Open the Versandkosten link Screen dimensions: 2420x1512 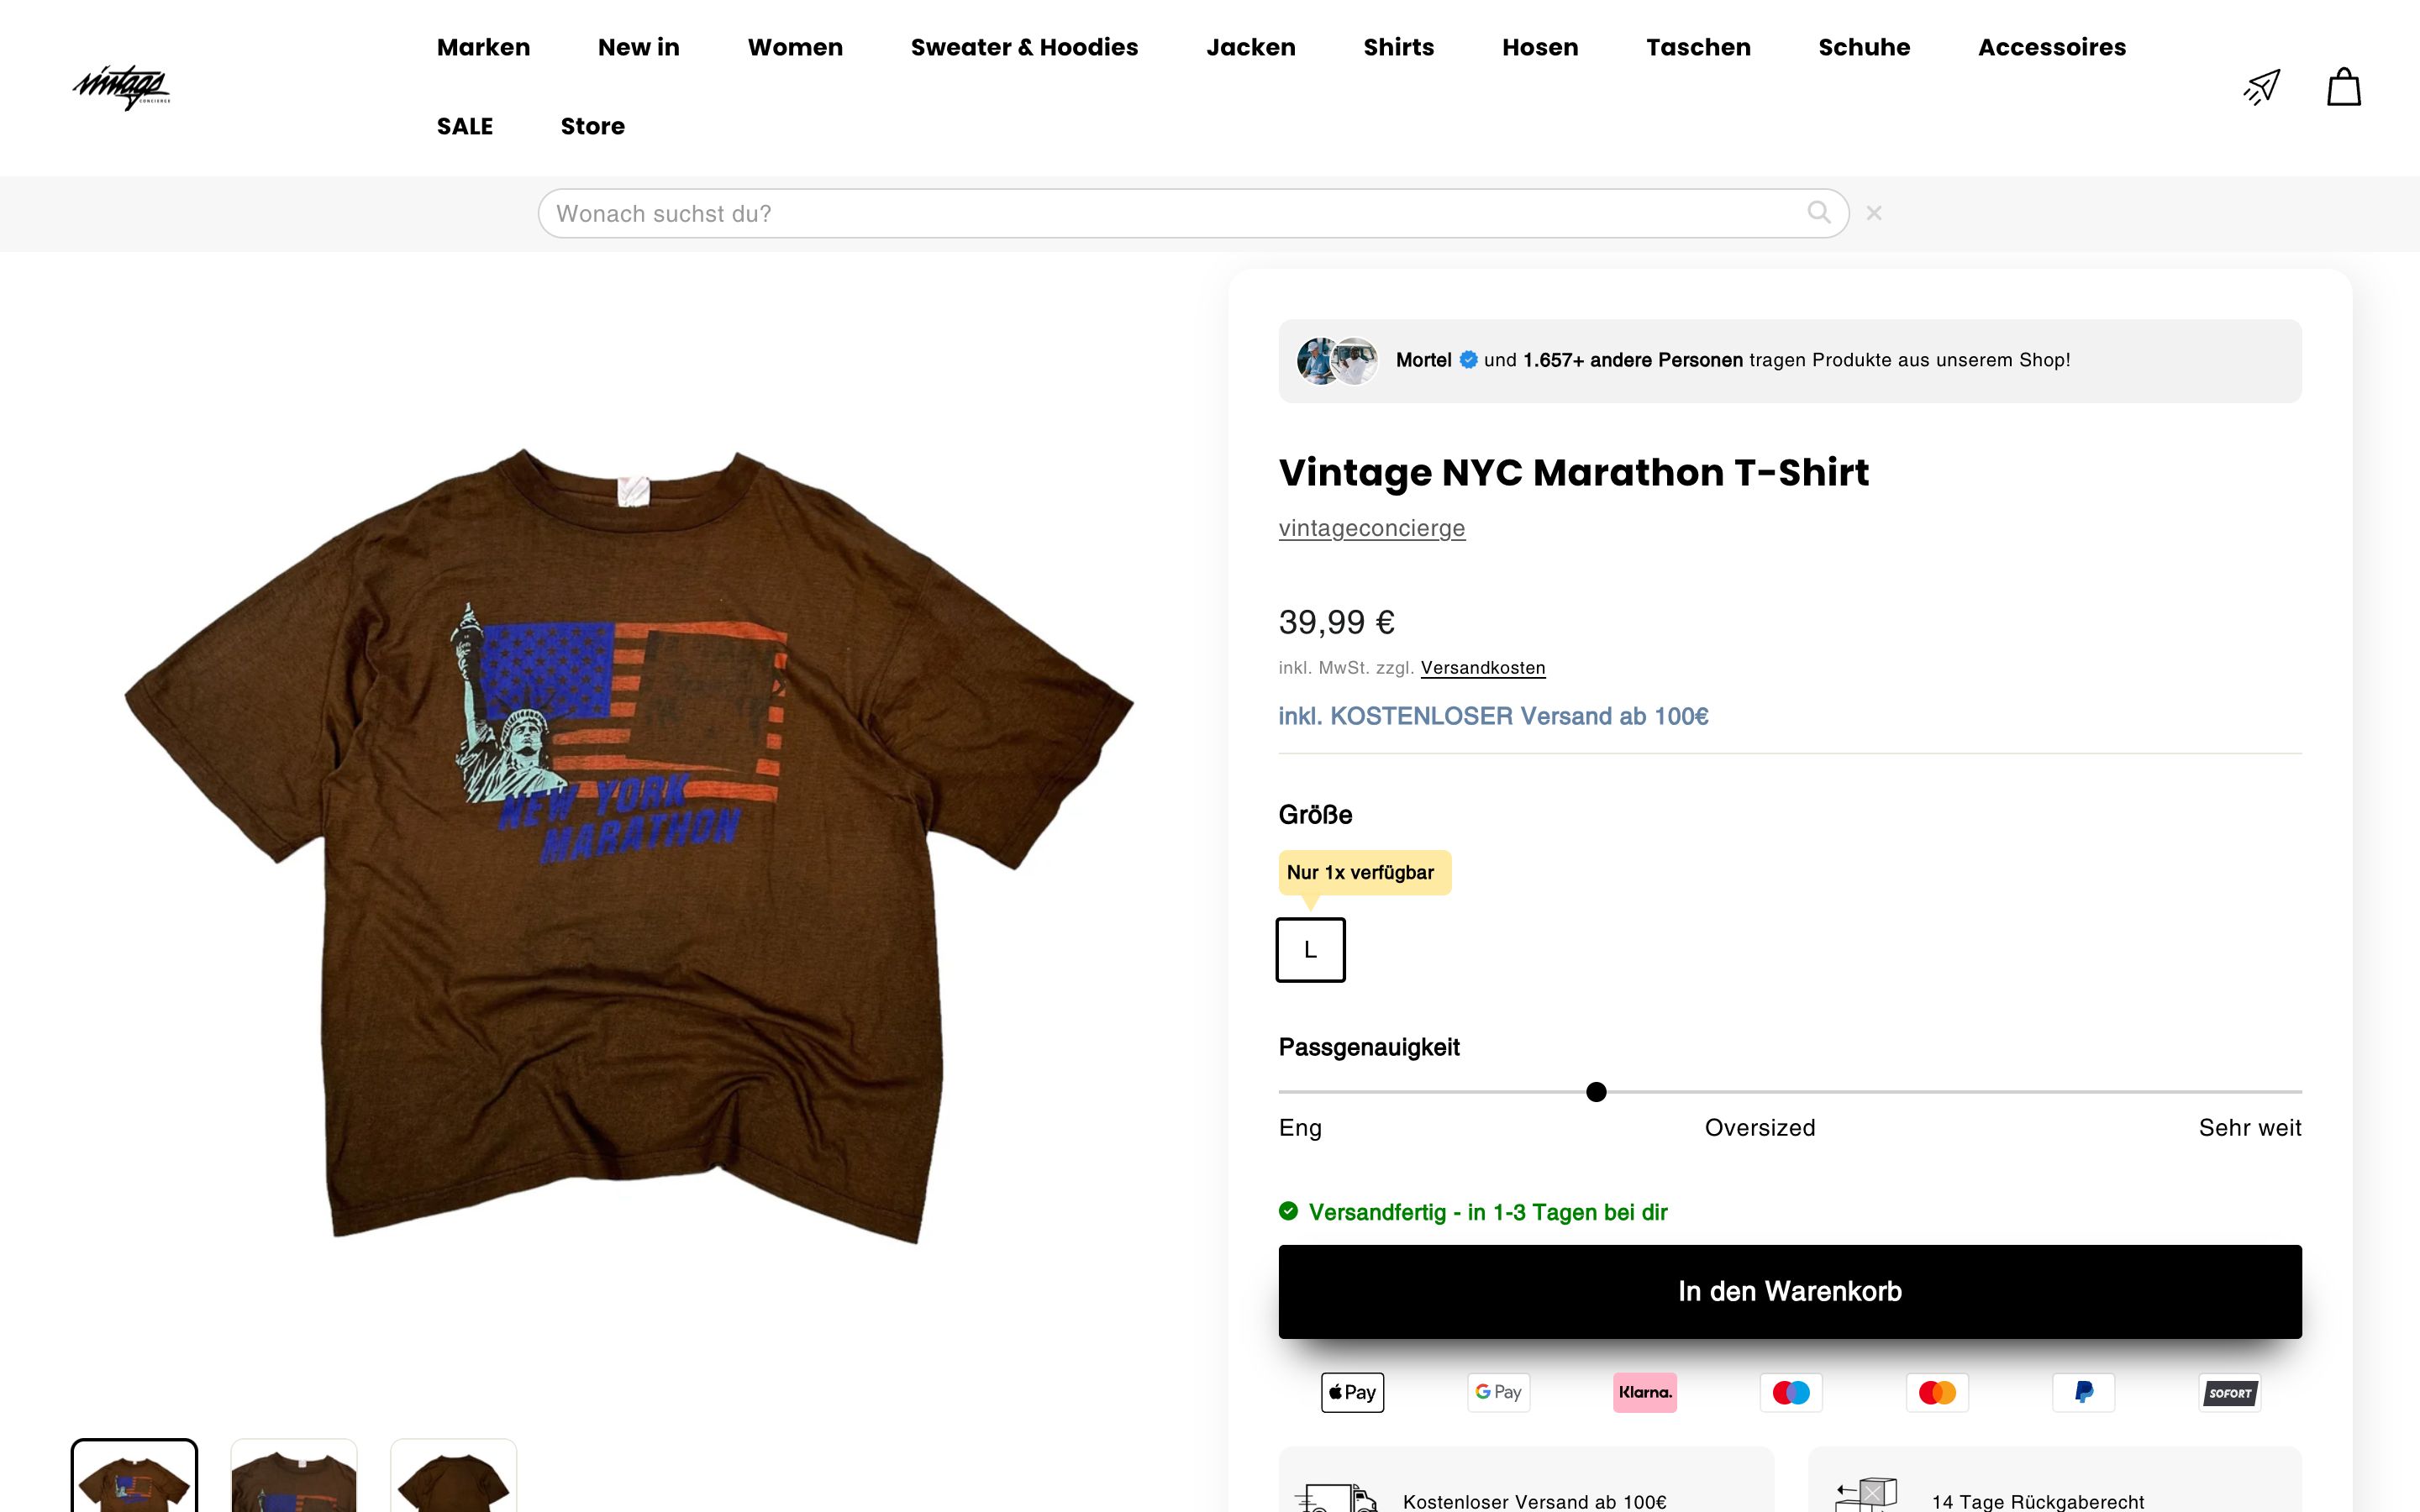(x=1482, y=667)
